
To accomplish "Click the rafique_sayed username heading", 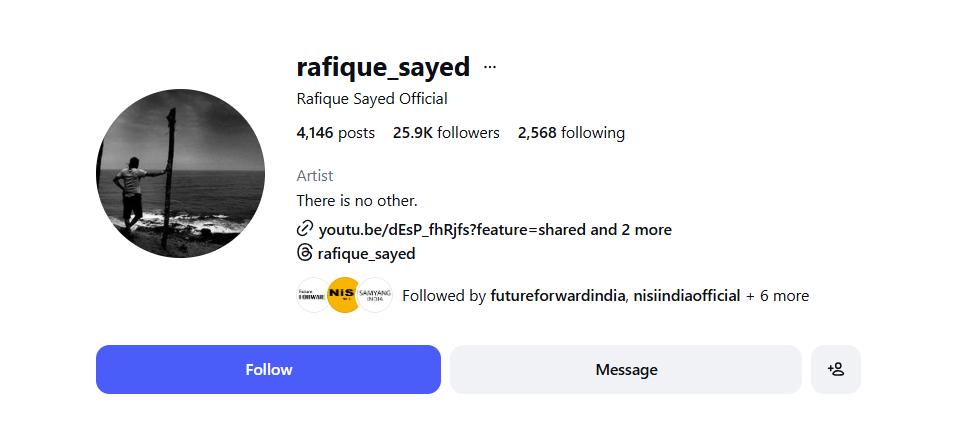I will [383, 67].
